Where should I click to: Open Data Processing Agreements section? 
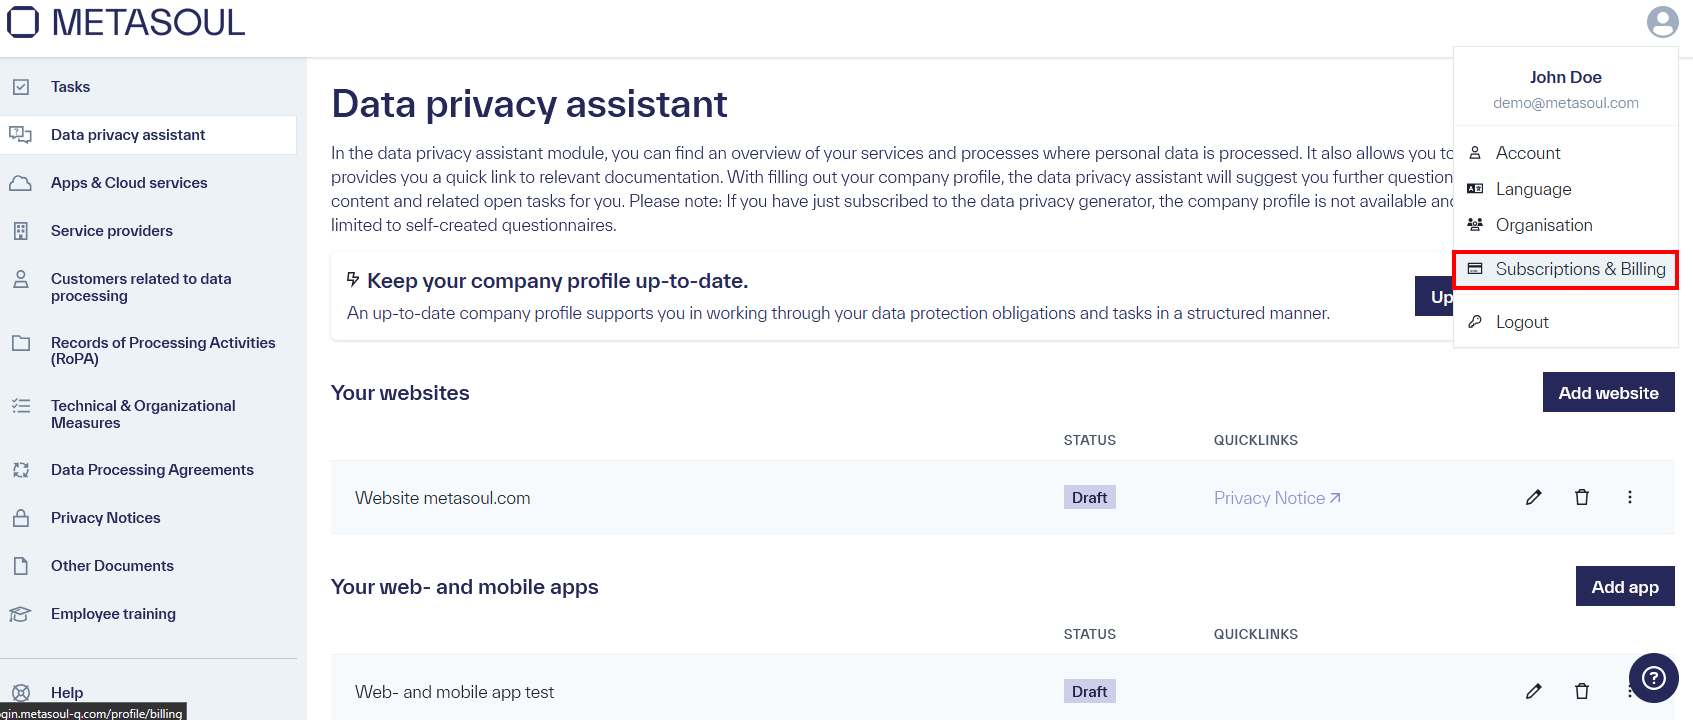(152, 469)
